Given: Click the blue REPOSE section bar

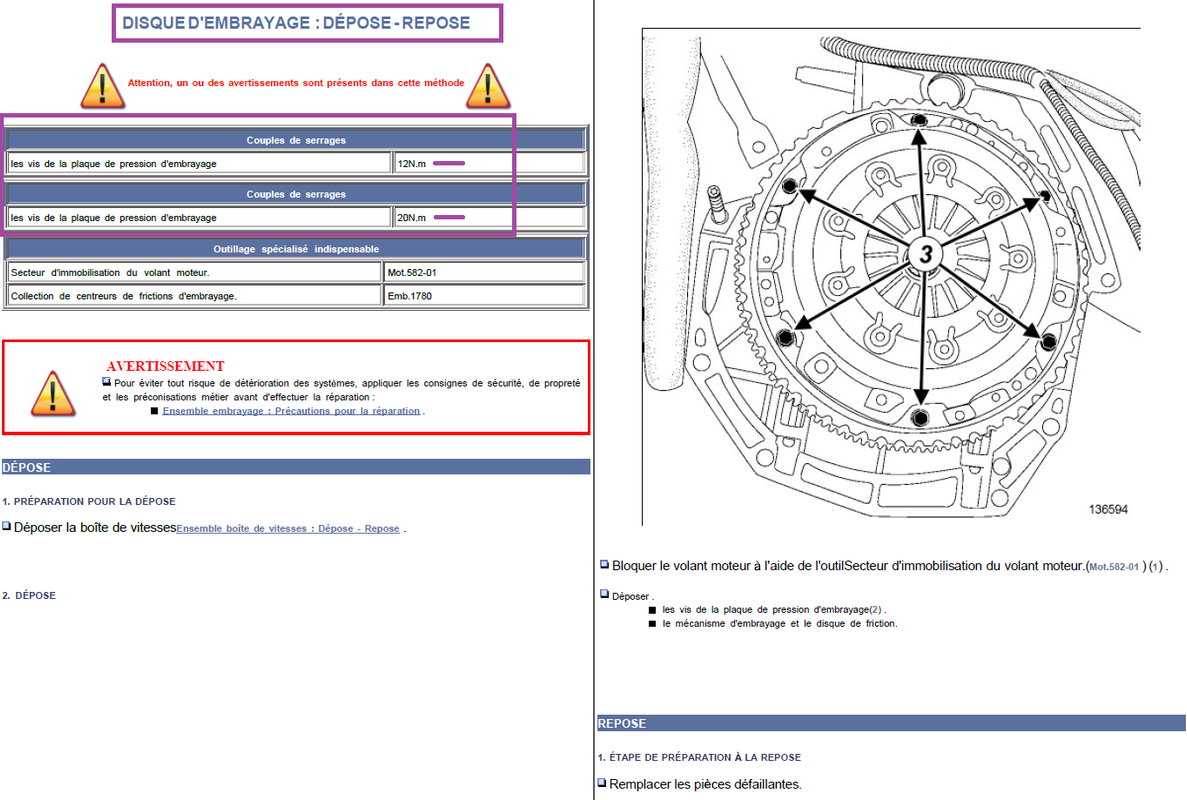Looking at the screenshot, I should tap(891, 723).
